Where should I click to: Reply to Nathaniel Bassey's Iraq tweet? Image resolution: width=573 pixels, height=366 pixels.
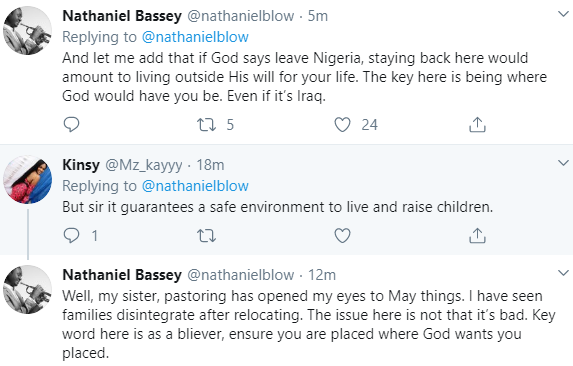(x=71, y=125)
